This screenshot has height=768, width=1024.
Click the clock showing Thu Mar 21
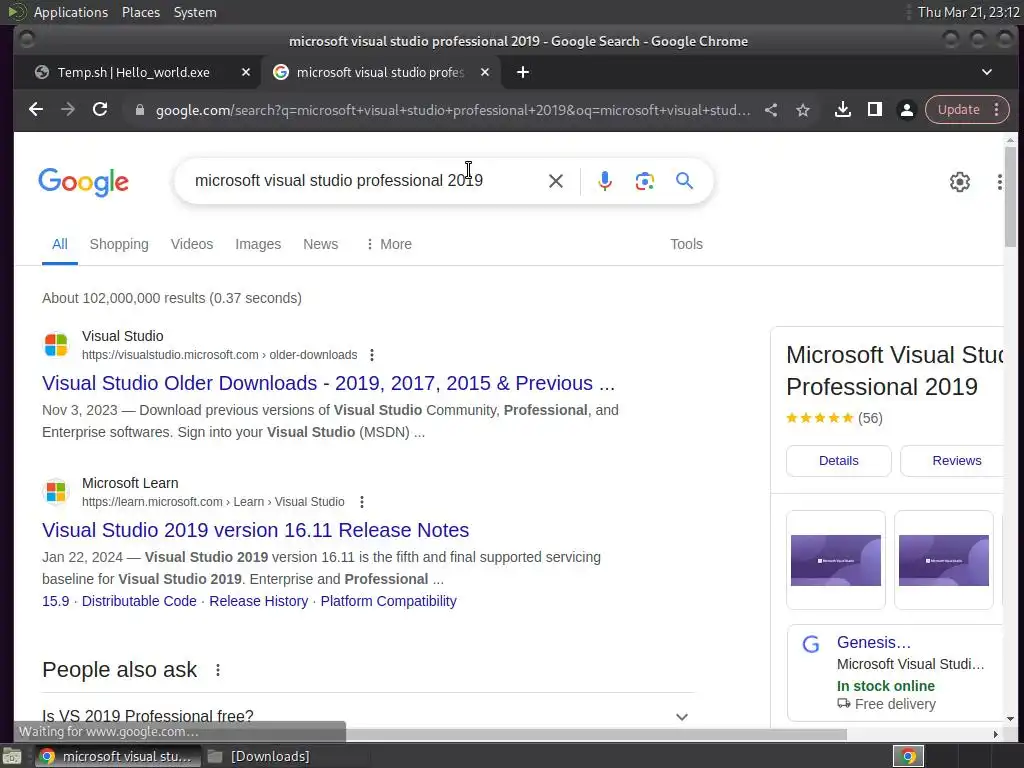click(x=968, y=12)
